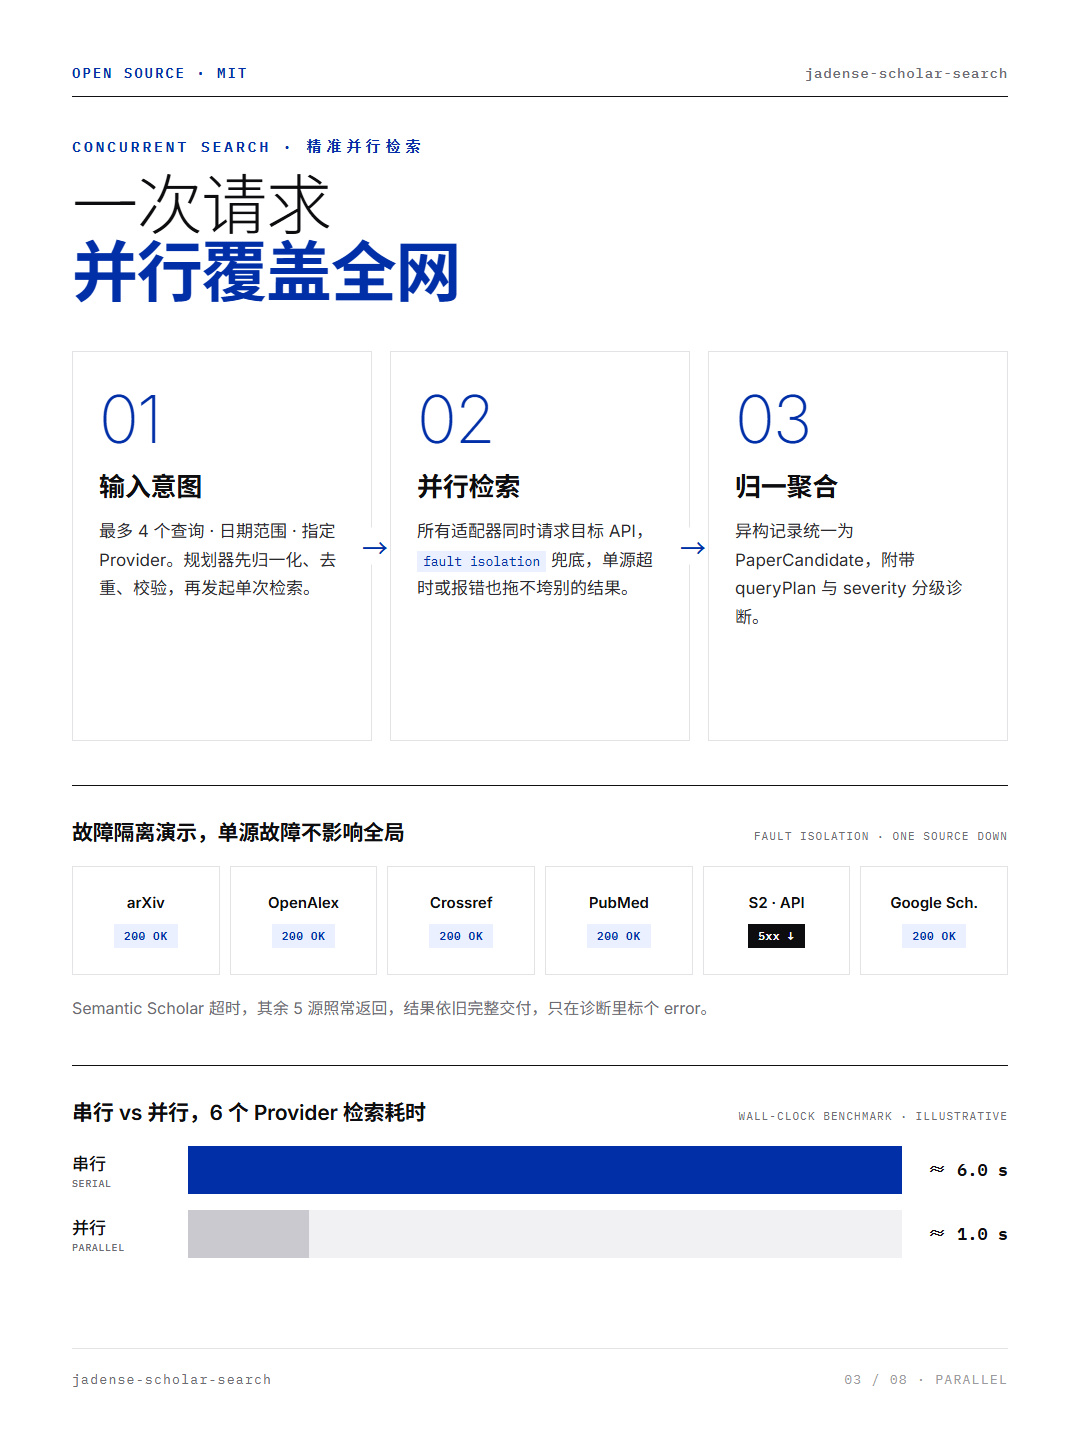Click the large 02 step number

(455, 420)
